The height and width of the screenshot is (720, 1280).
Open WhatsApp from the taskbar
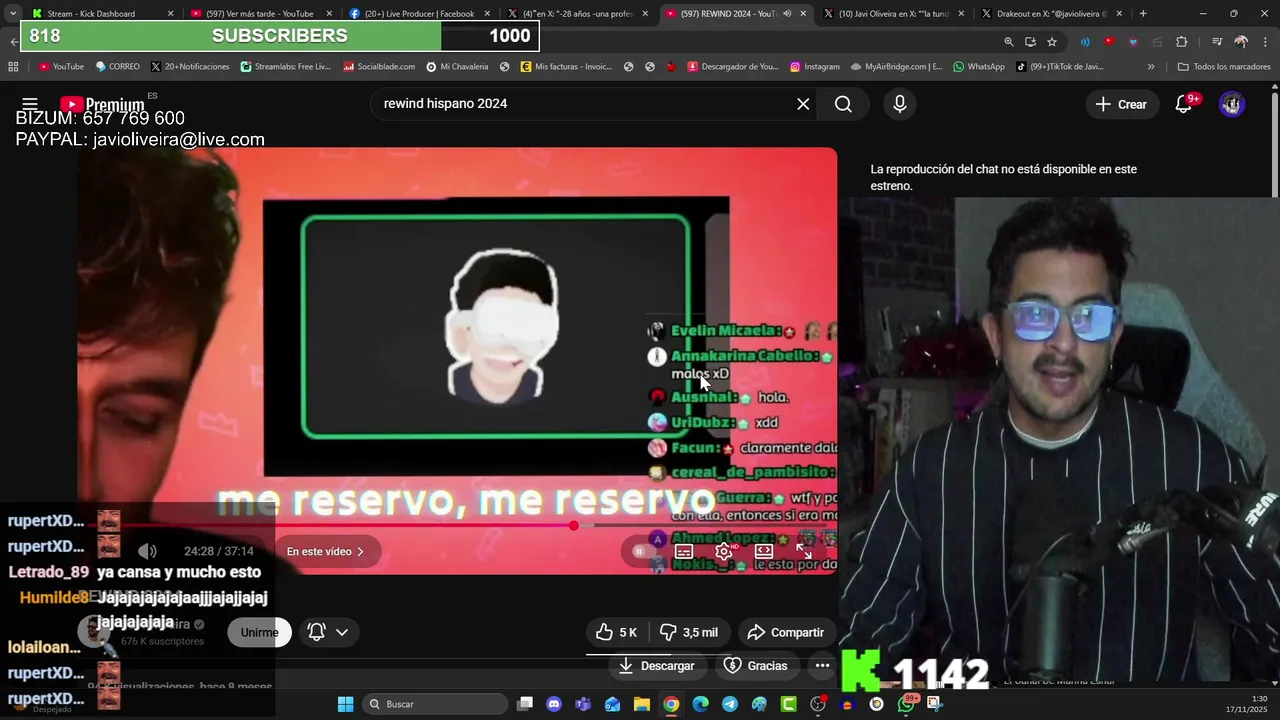coord(906,704)
